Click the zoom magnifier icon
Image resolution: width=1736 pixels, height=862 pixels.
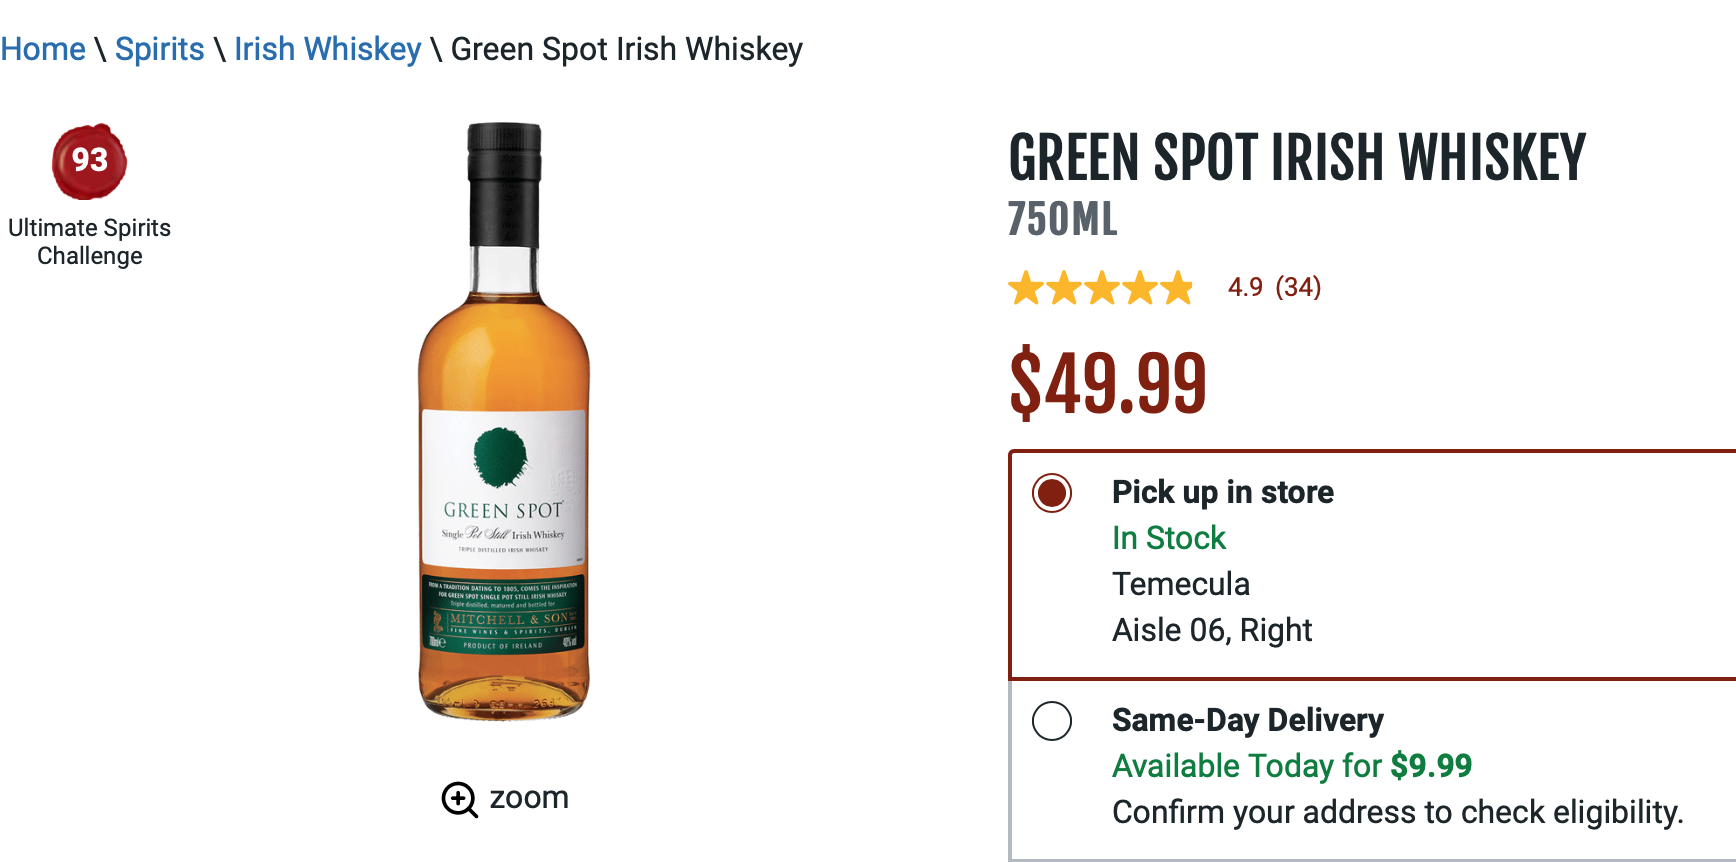[x=459, y=799]
